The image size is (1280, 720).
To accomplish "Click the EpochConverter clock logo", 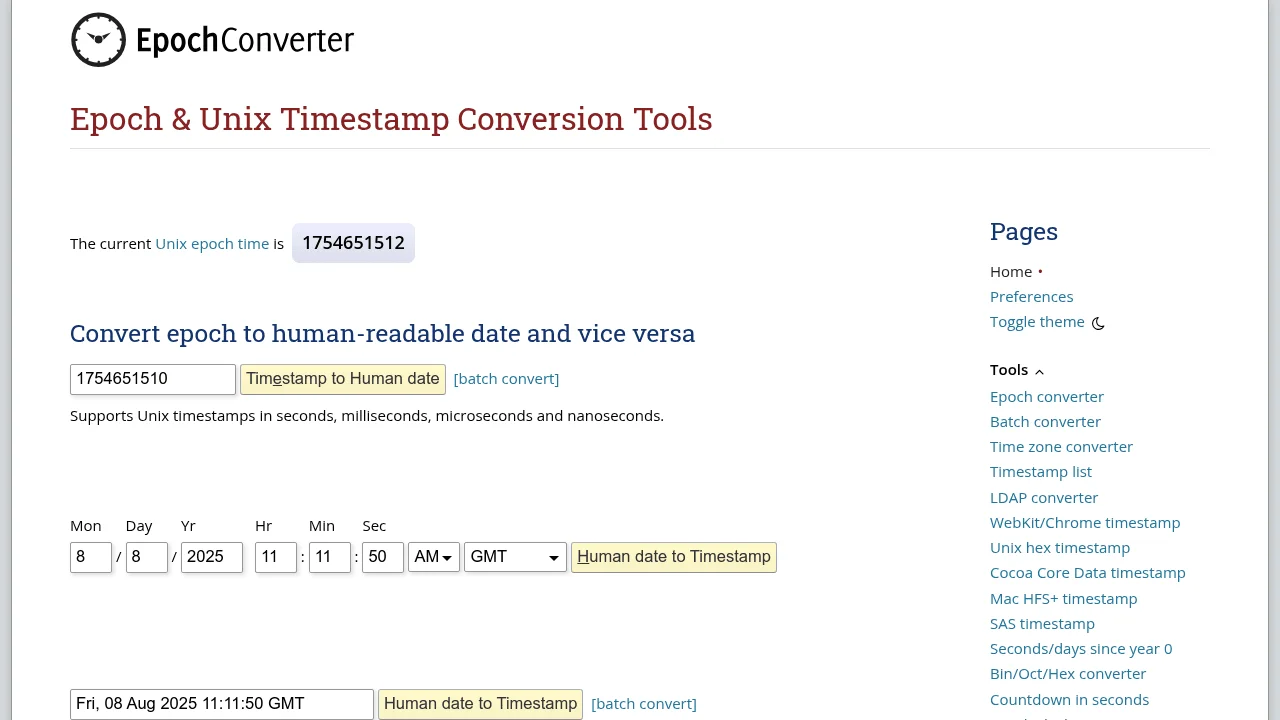I will coord(98,40).
